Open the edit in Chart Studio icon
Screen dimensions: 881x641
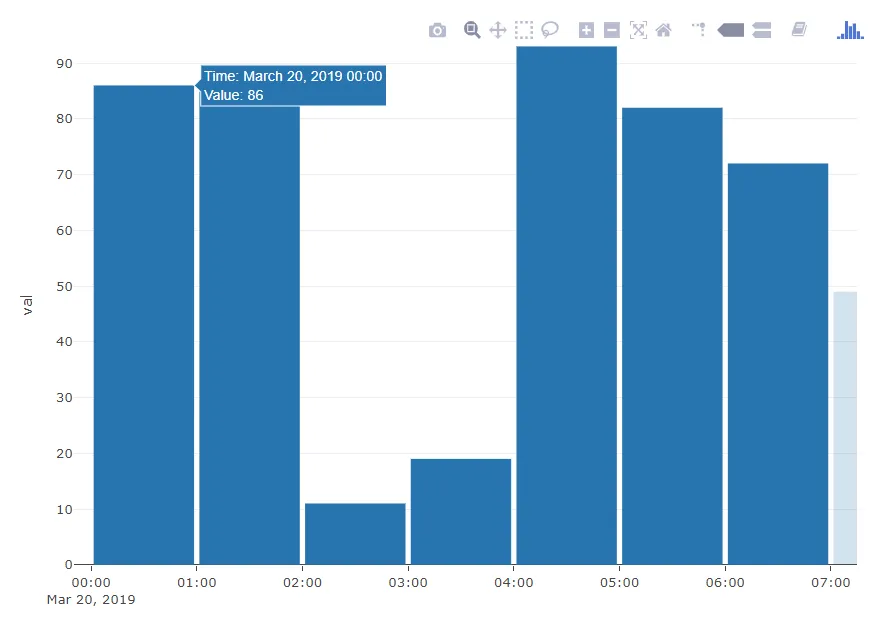click(x=800, y=29)
